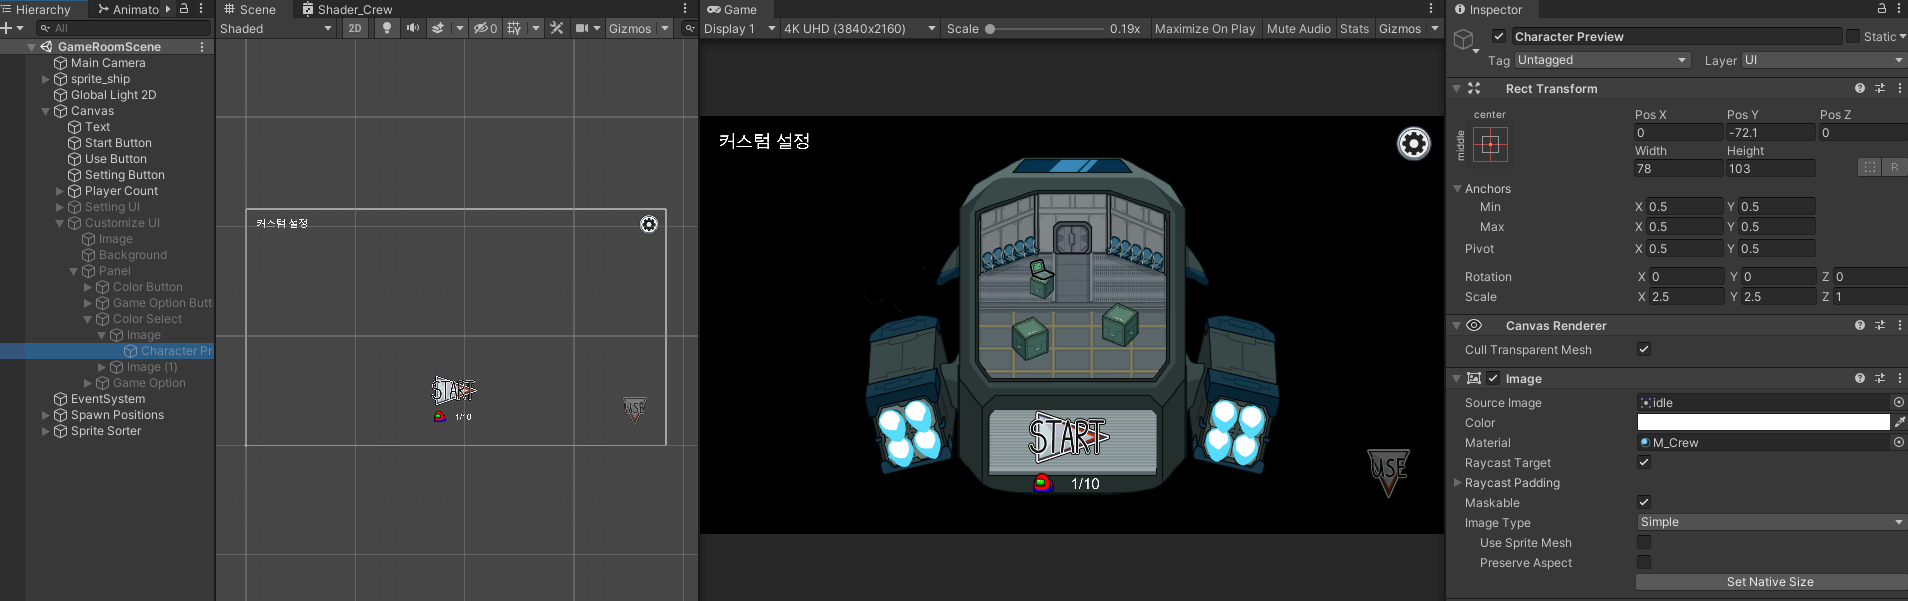
Task: Toggle Stats button in Game view
Action: click(1354, 28)
